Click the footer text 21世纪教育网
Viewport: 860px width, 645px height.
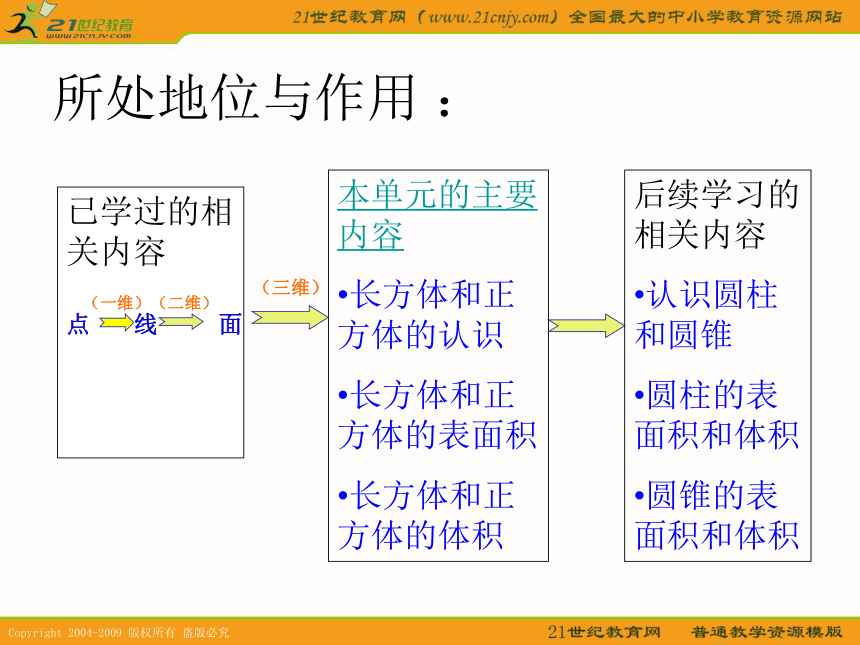pos(604,632)
